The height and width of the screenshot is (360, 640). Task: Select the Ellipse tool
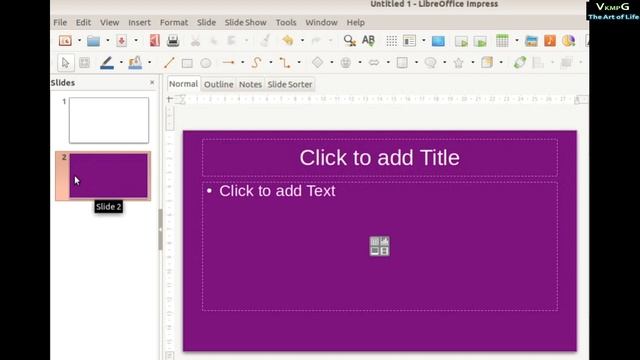pos(206,63)
